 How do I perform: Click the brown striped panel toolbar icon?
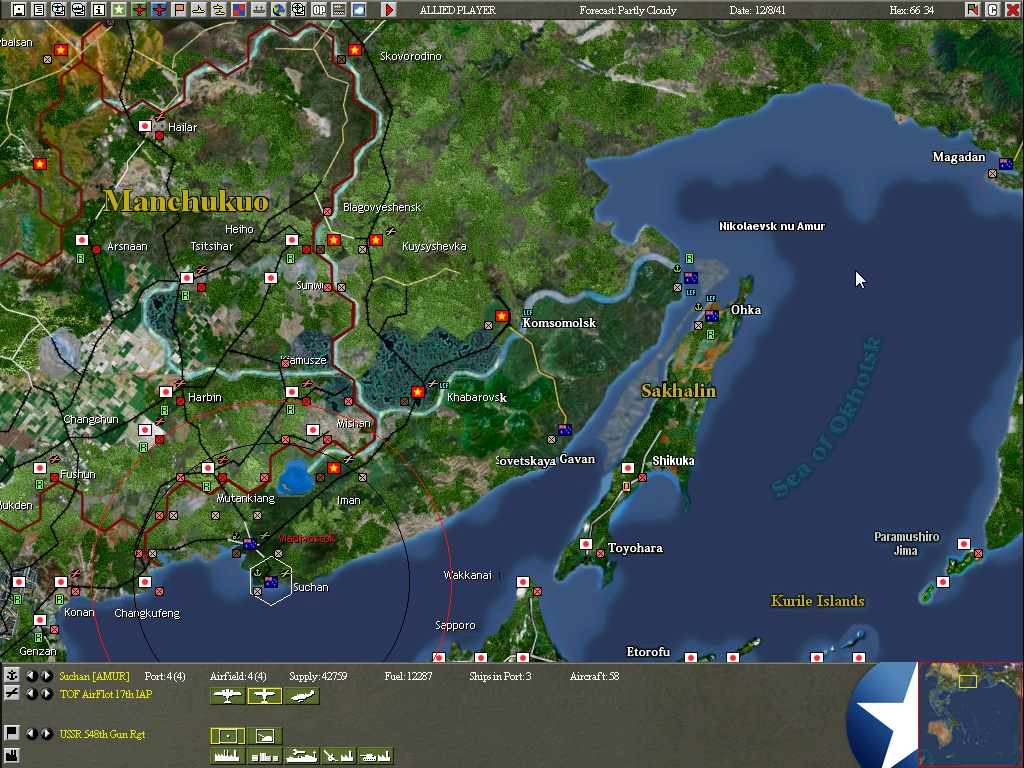(x=338, y=10)
